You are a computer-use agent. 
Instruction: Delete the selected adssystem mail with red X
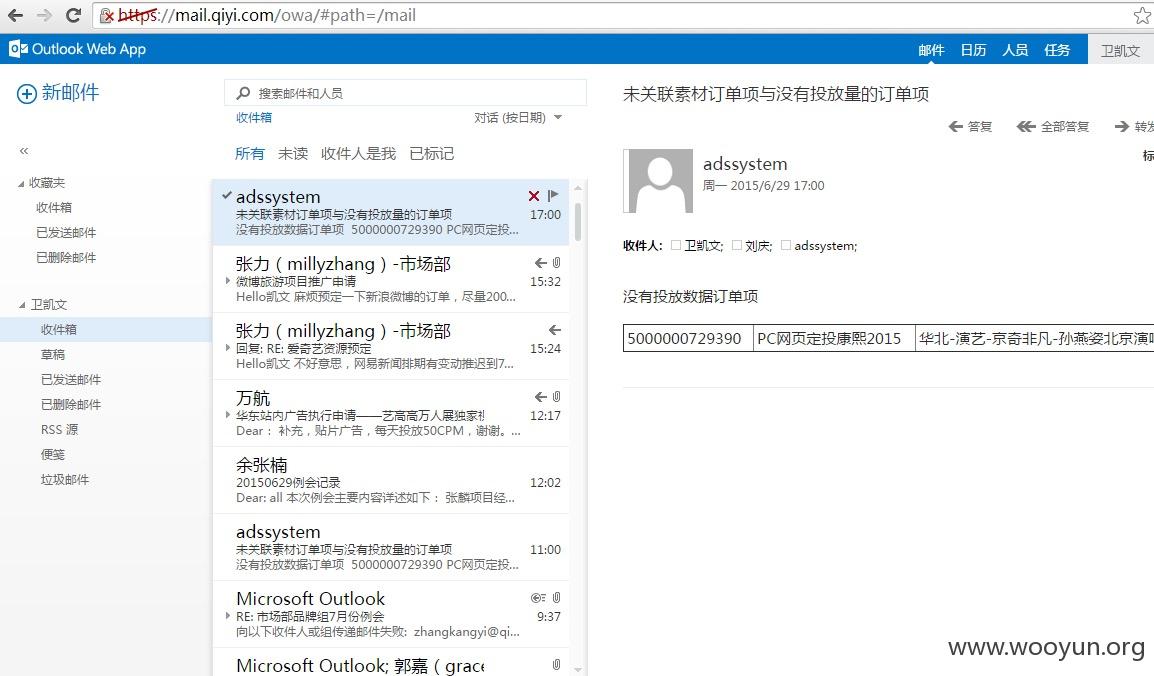pos(534,196)
